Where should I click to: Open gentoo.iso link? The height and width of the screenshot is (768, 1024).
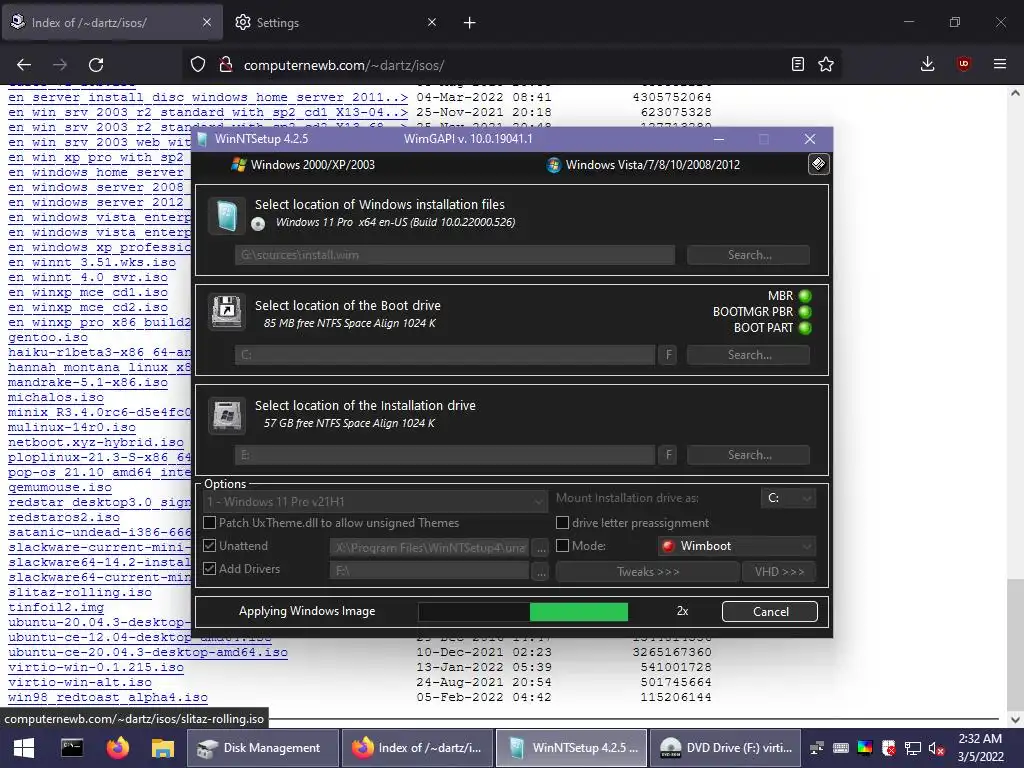(48, 337)
